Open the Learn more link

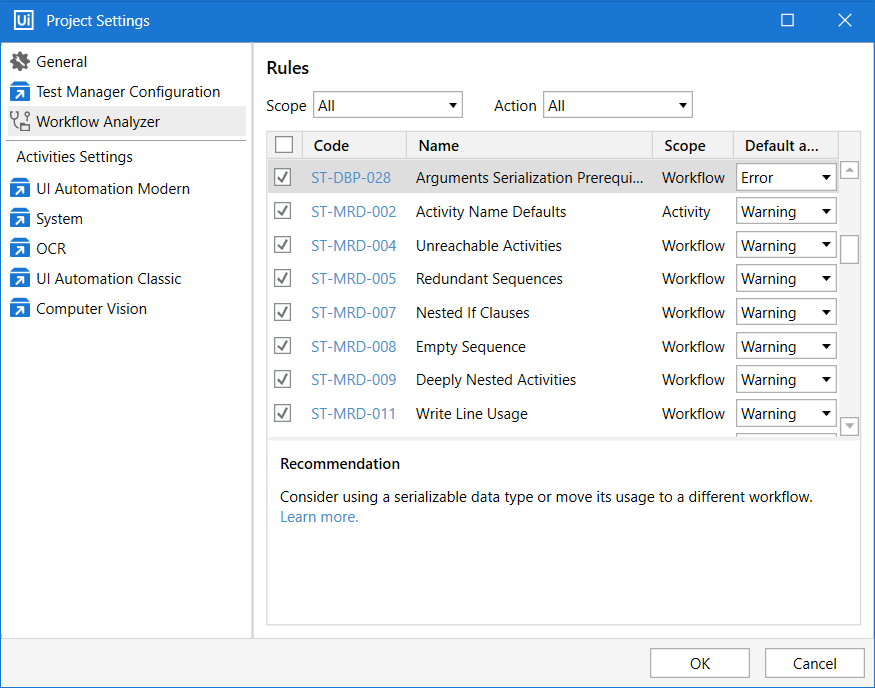pyautogui.click(x=319, y=517)
